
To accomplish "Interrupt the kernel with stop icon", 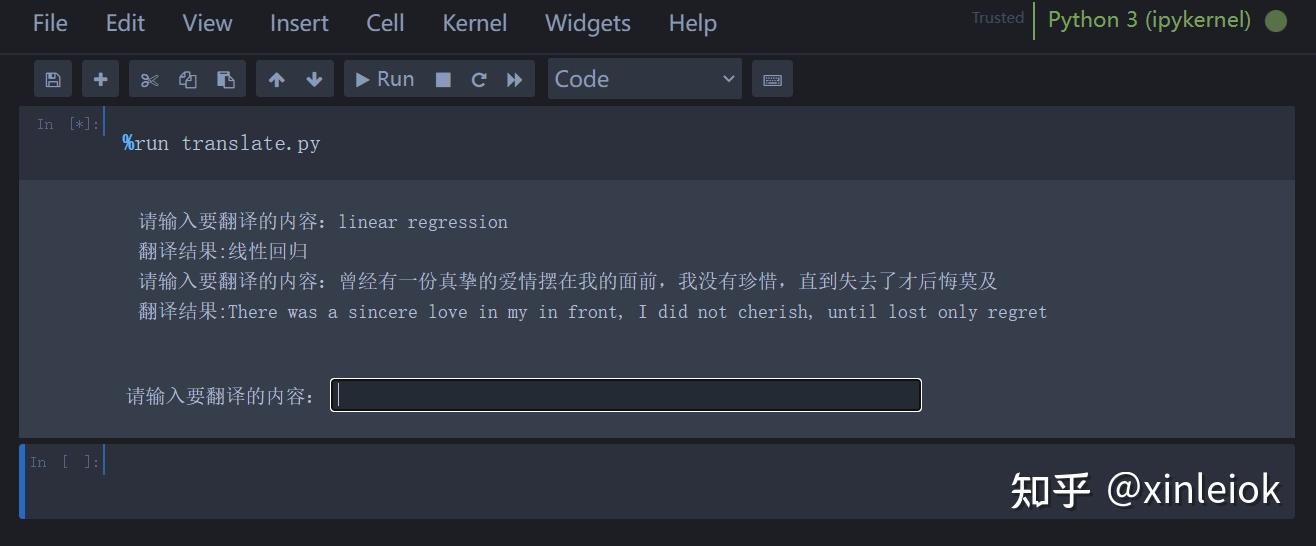I will point(443,79).
